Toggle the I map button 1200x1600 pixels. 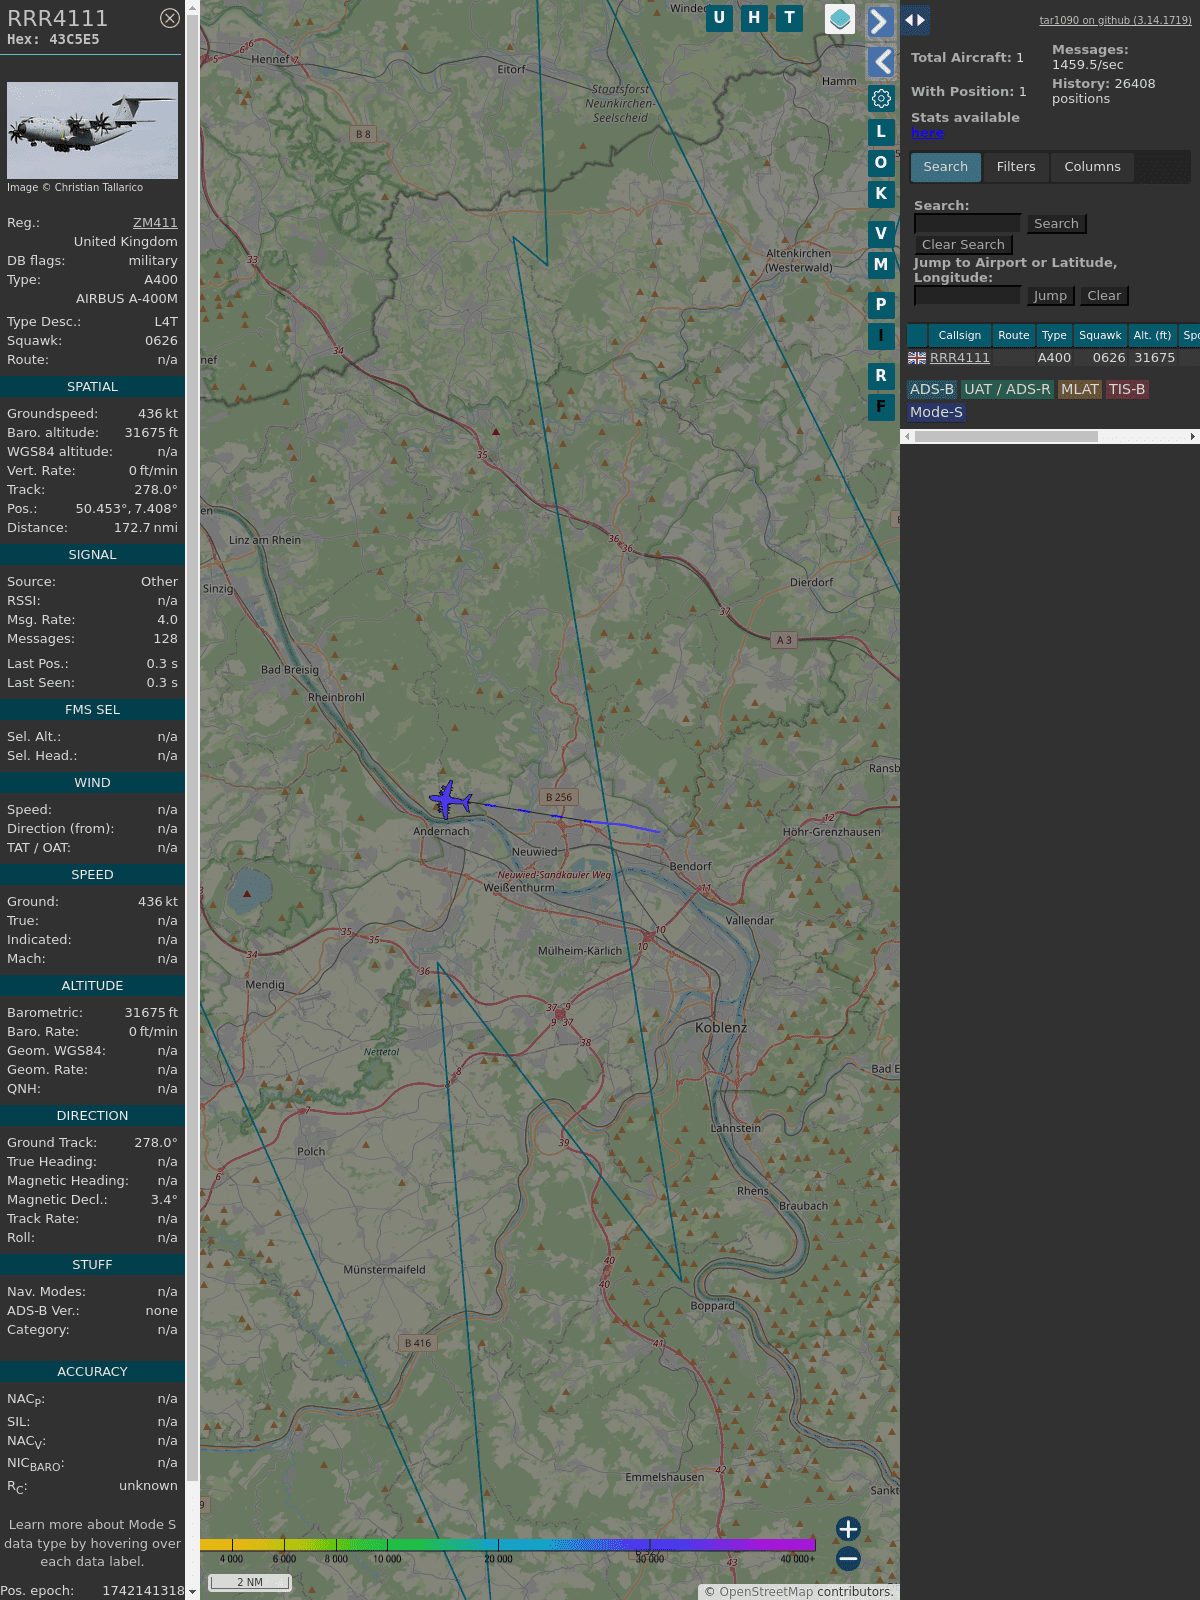[881, 336]
